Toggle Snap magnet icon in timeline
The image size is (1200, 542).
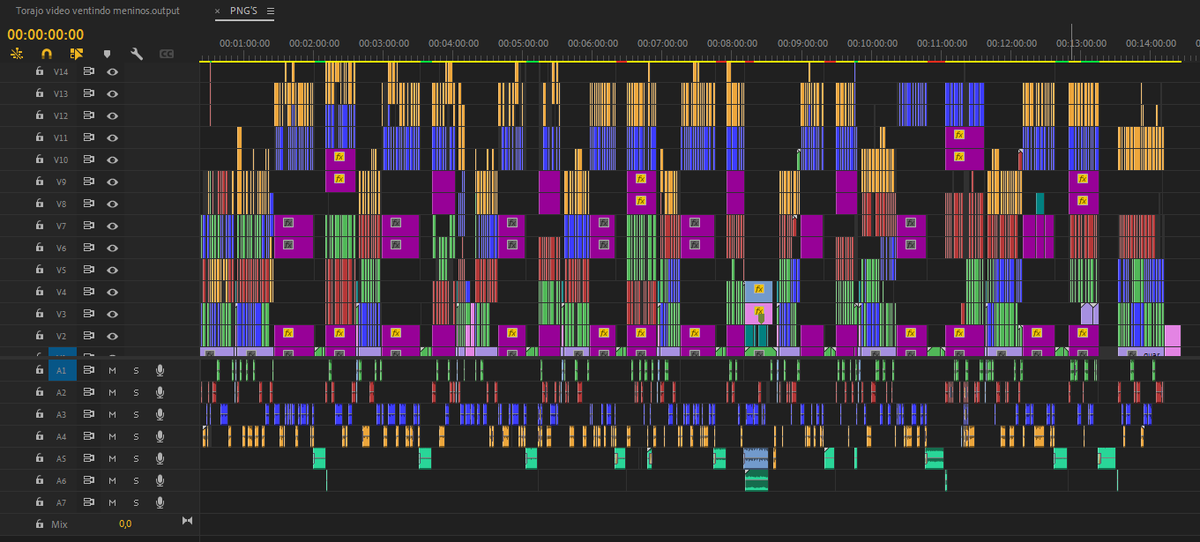[x=46, y=53]
